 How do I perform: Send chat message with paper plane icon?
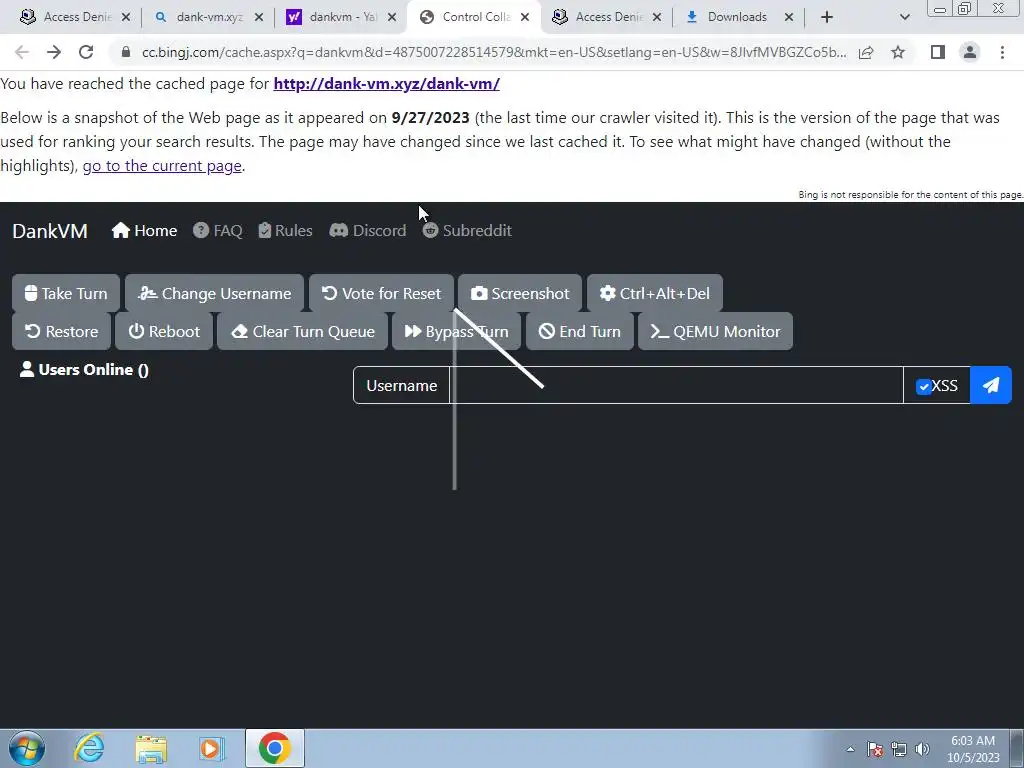[991, 385]
